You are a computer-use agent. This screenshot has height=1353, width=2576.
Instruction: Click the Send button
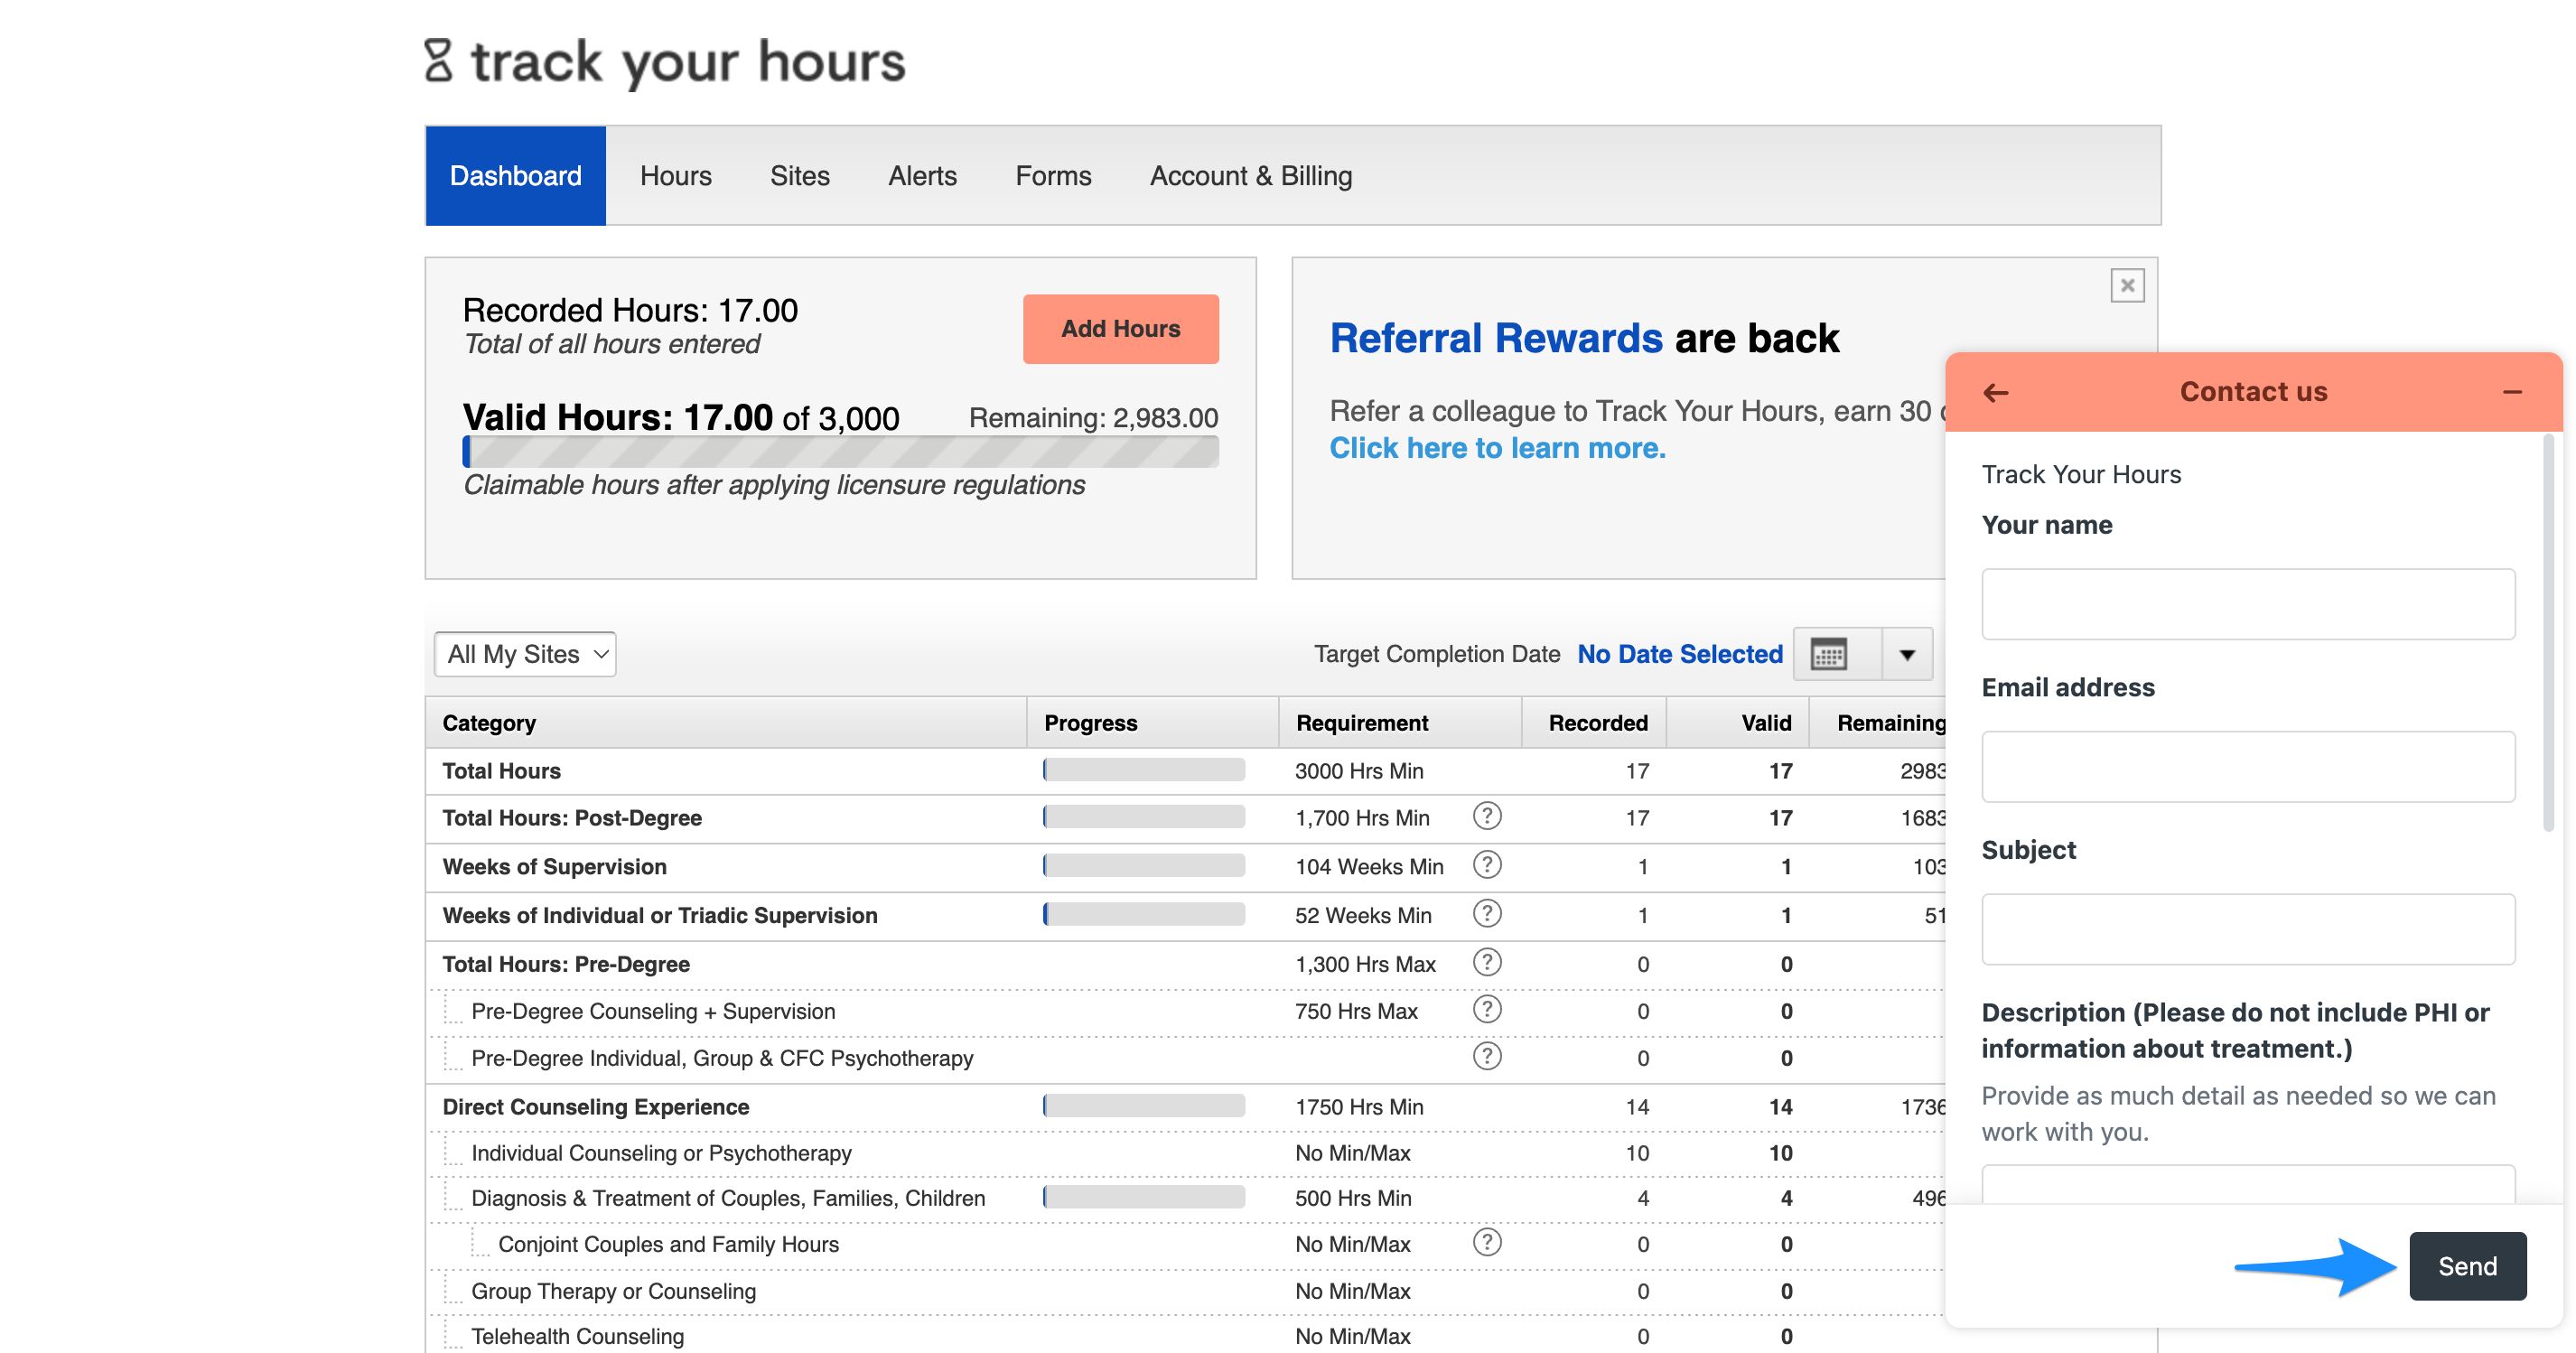tap(2467, 1266)
